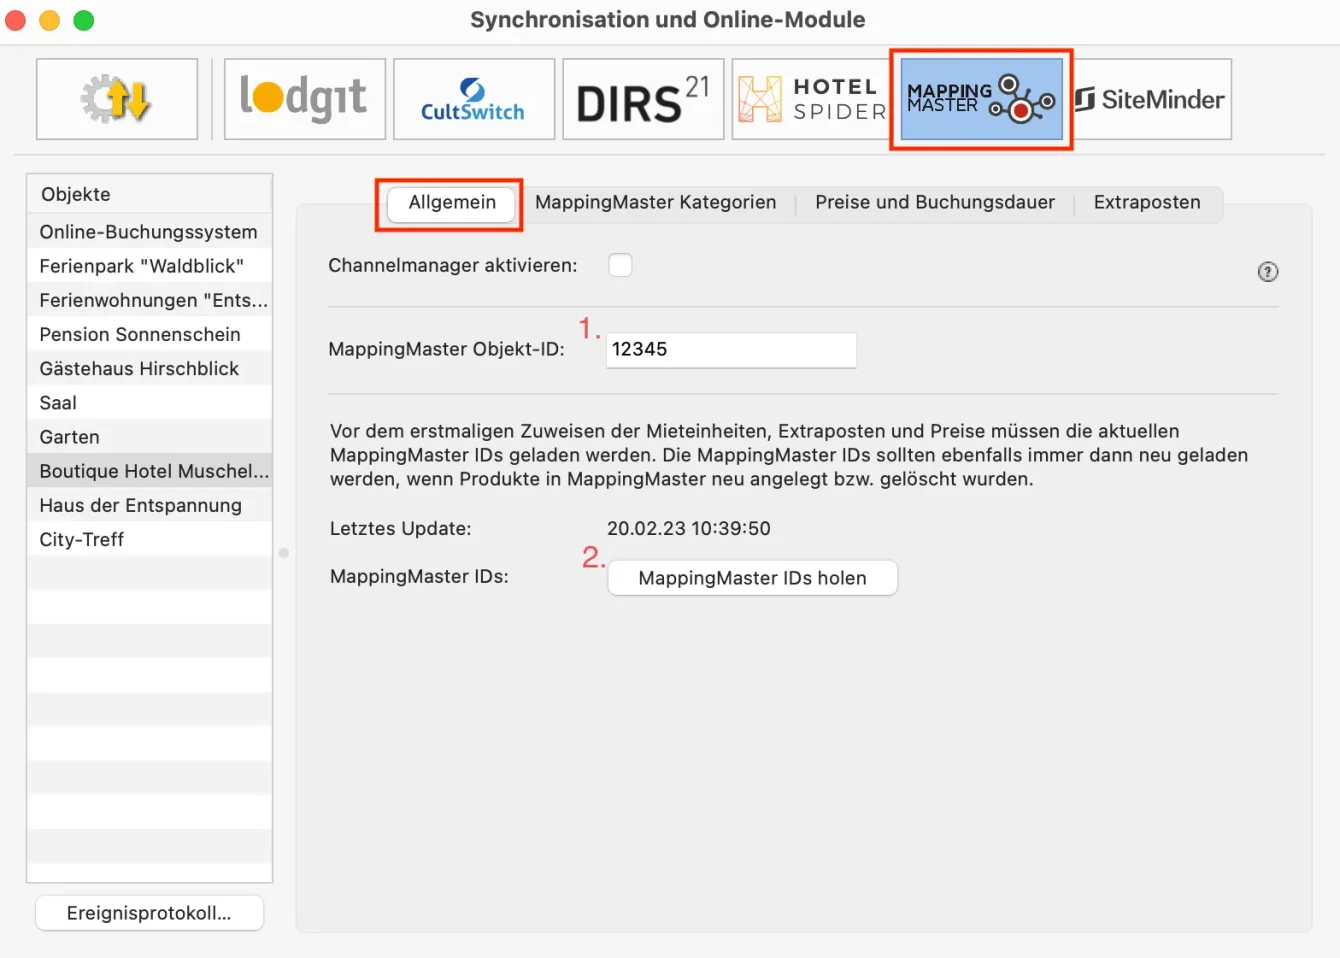Screen dimensions: 1340x958
Task: Switch to the Extraposten tab
Action: 1147,203
